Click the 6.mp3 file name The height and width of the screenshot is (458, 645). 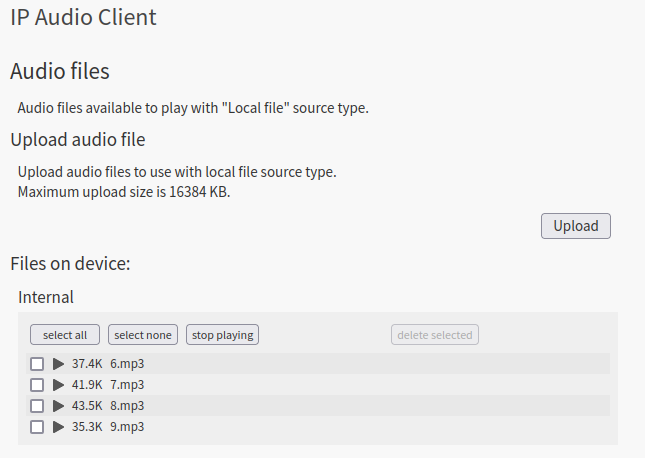tap(127, 364)
